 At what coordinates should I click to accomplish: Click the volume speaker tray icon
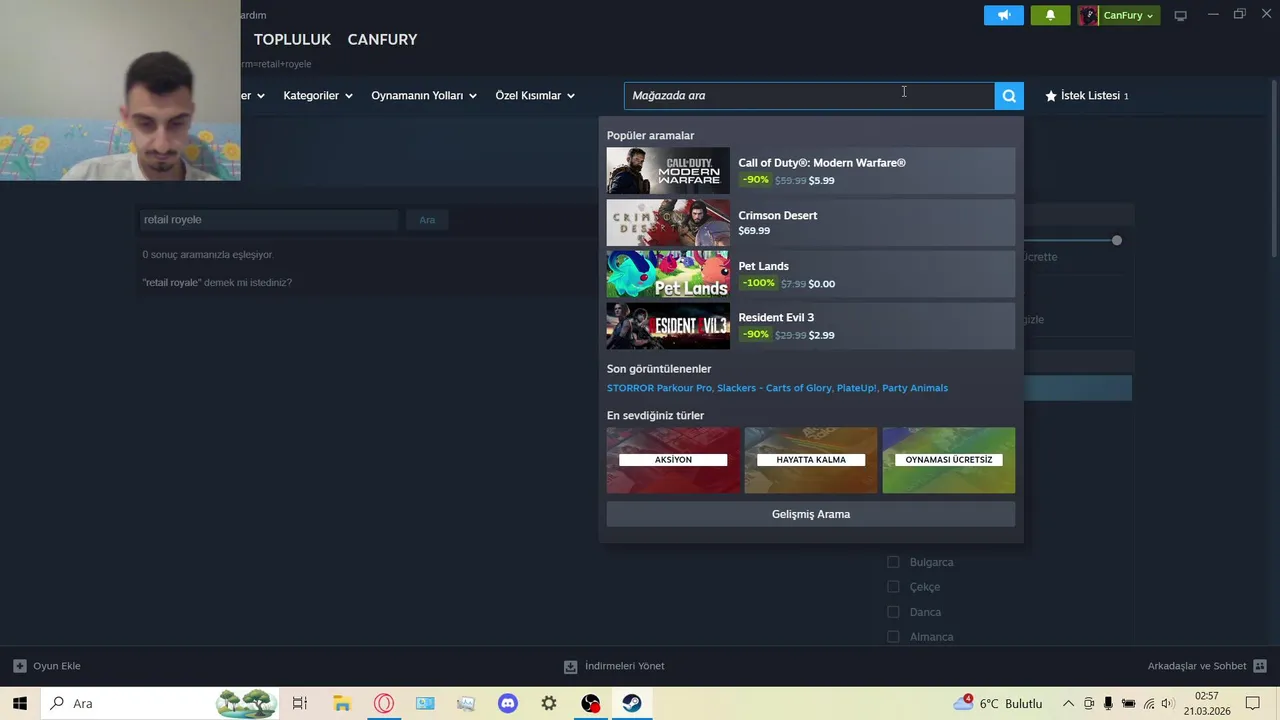tap(1167, 703)
